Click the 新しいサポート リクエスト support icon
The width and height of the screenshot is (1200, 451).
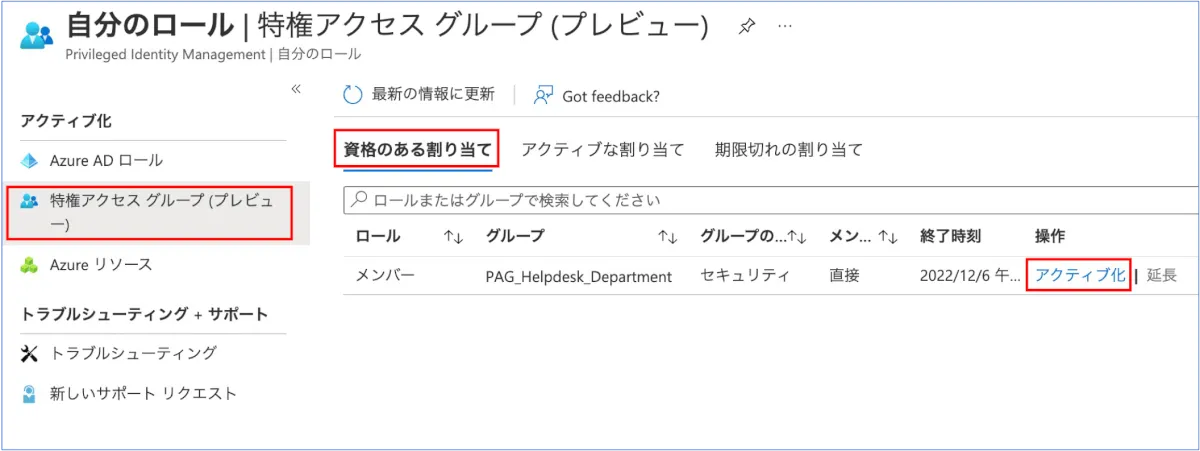[x=30, y=394]
